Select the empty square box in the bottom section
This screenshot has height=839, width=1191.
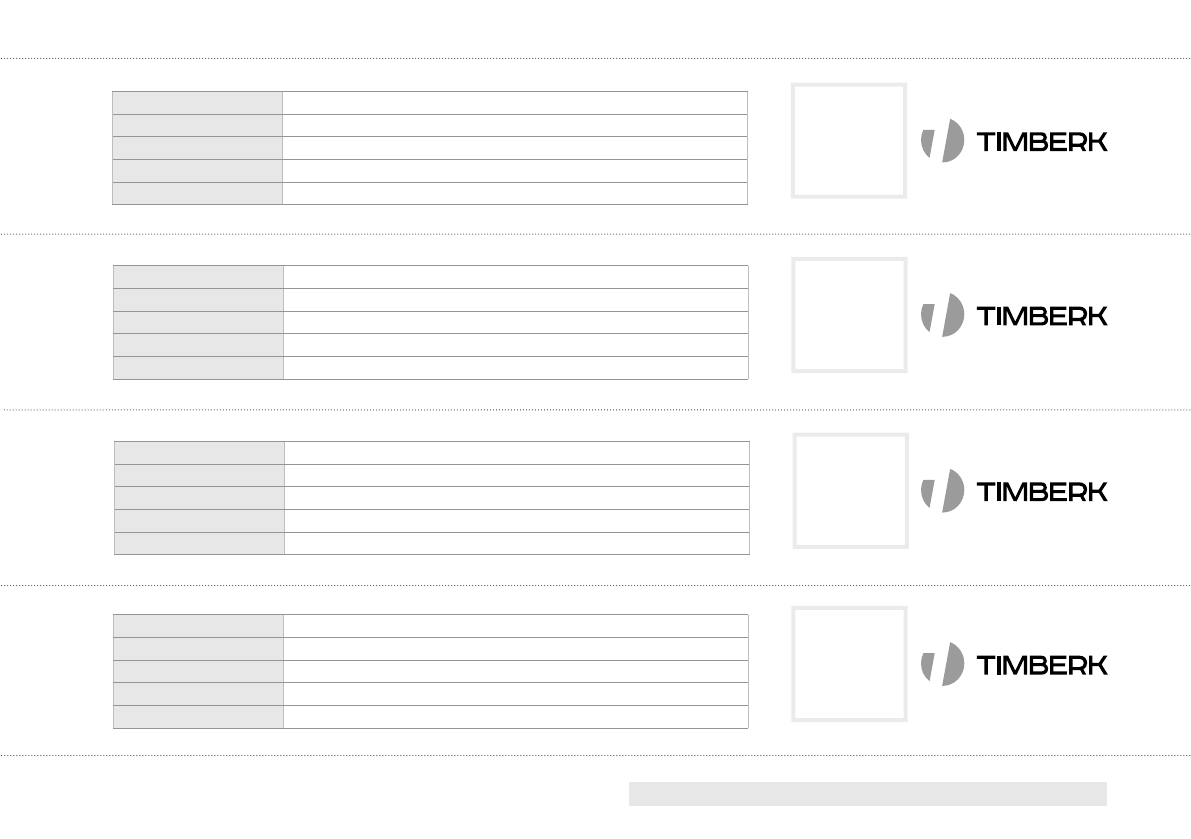click(x=850, y=664)
